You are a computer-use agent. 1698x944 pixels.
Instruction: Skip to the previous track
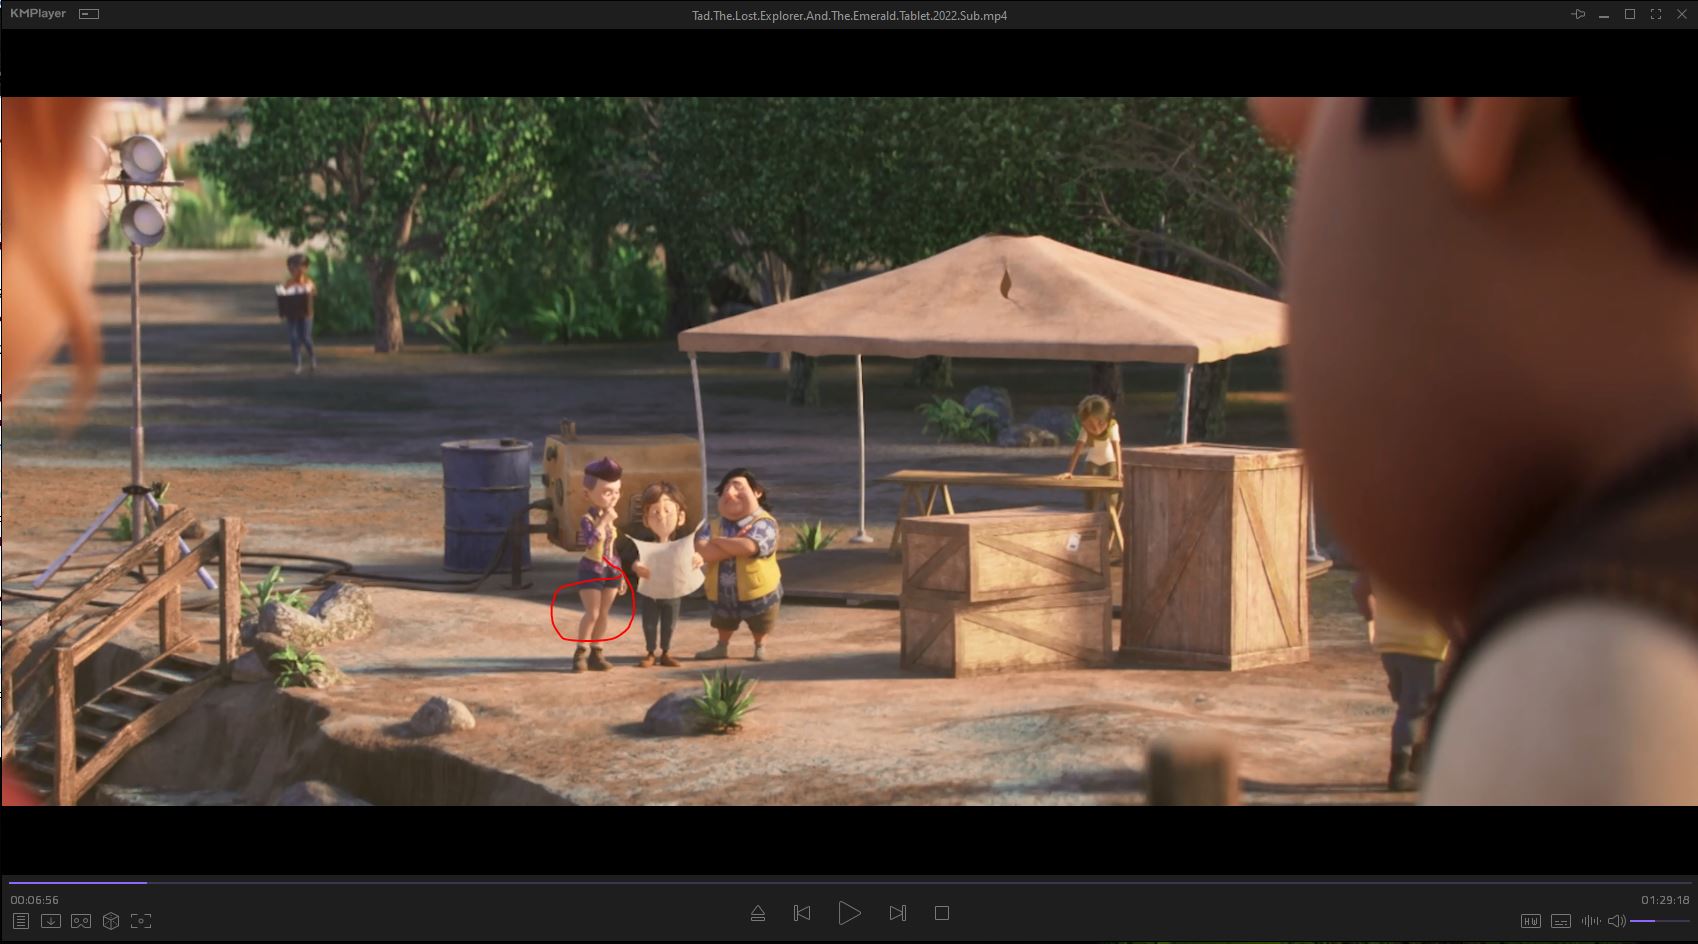pos(802,913)
